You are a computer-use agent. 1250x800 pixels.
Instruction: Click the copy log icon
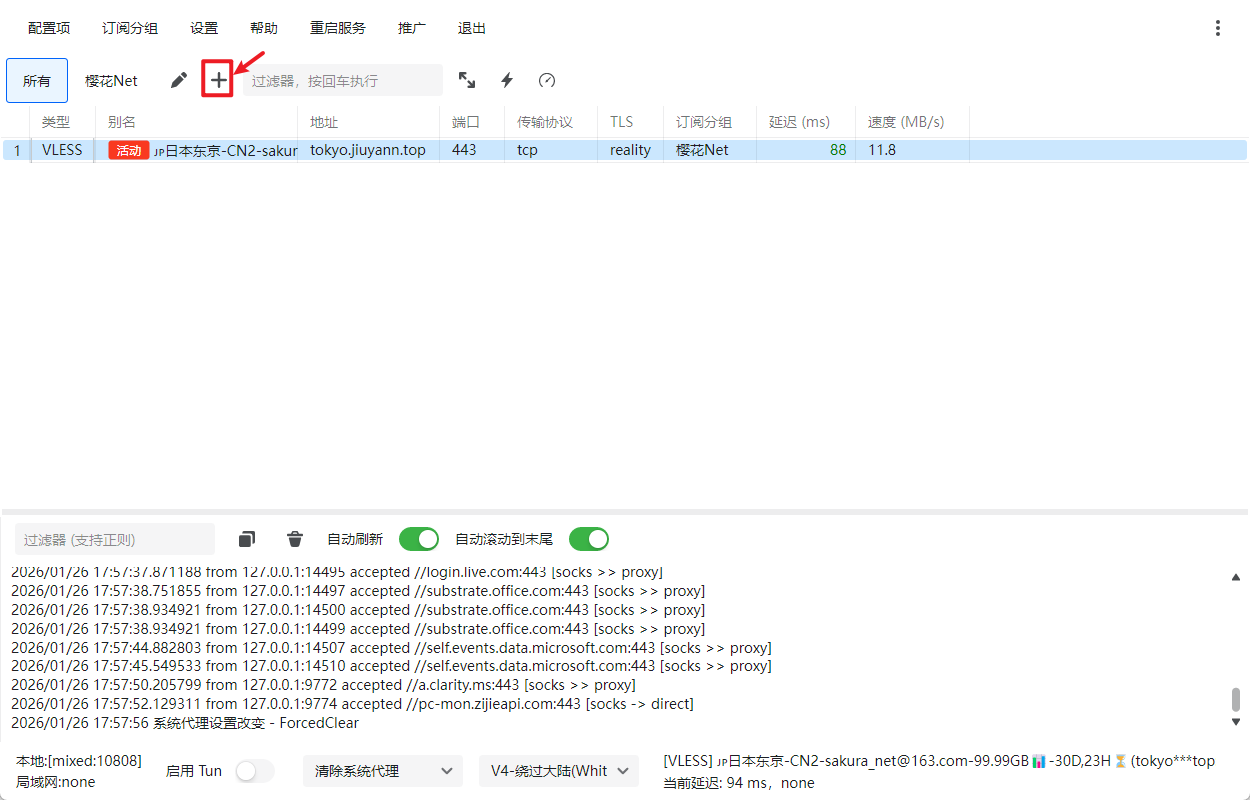[x=247, y=539]
